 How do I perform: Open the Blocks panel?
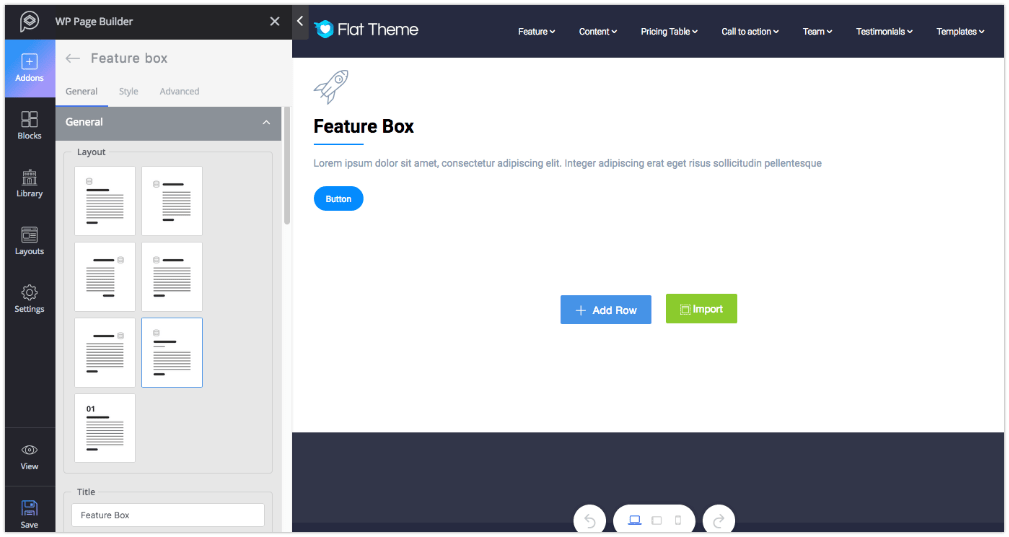[x=30, y=125]
